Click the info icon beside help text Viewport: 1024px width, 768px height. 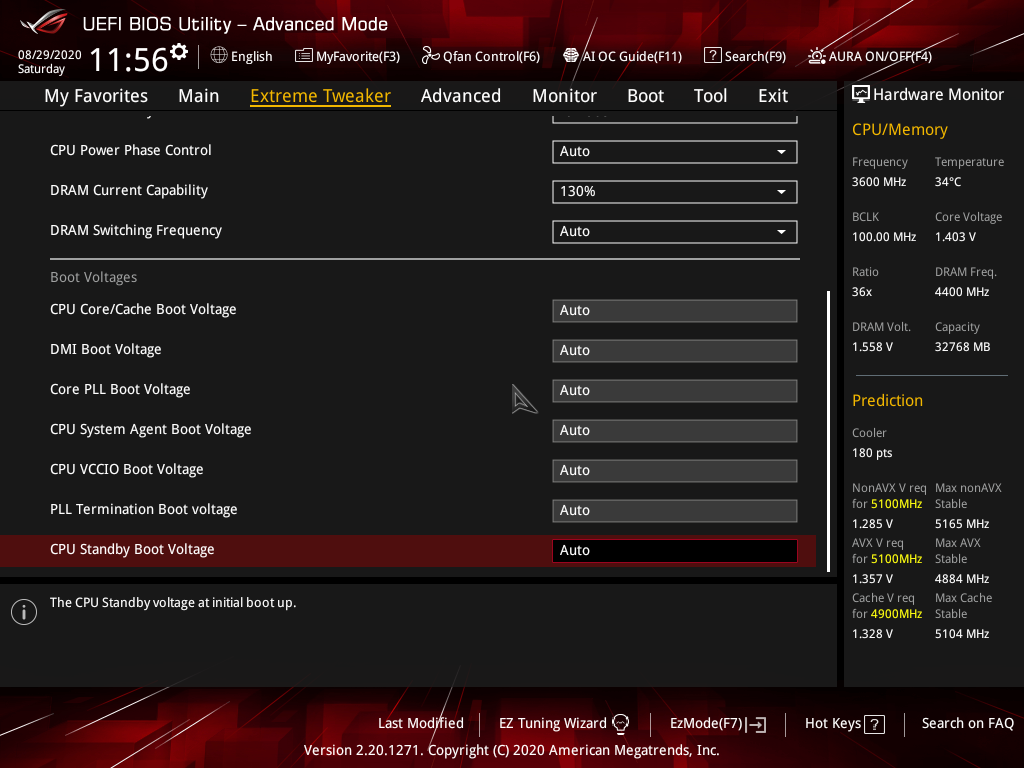pos(24,612)
